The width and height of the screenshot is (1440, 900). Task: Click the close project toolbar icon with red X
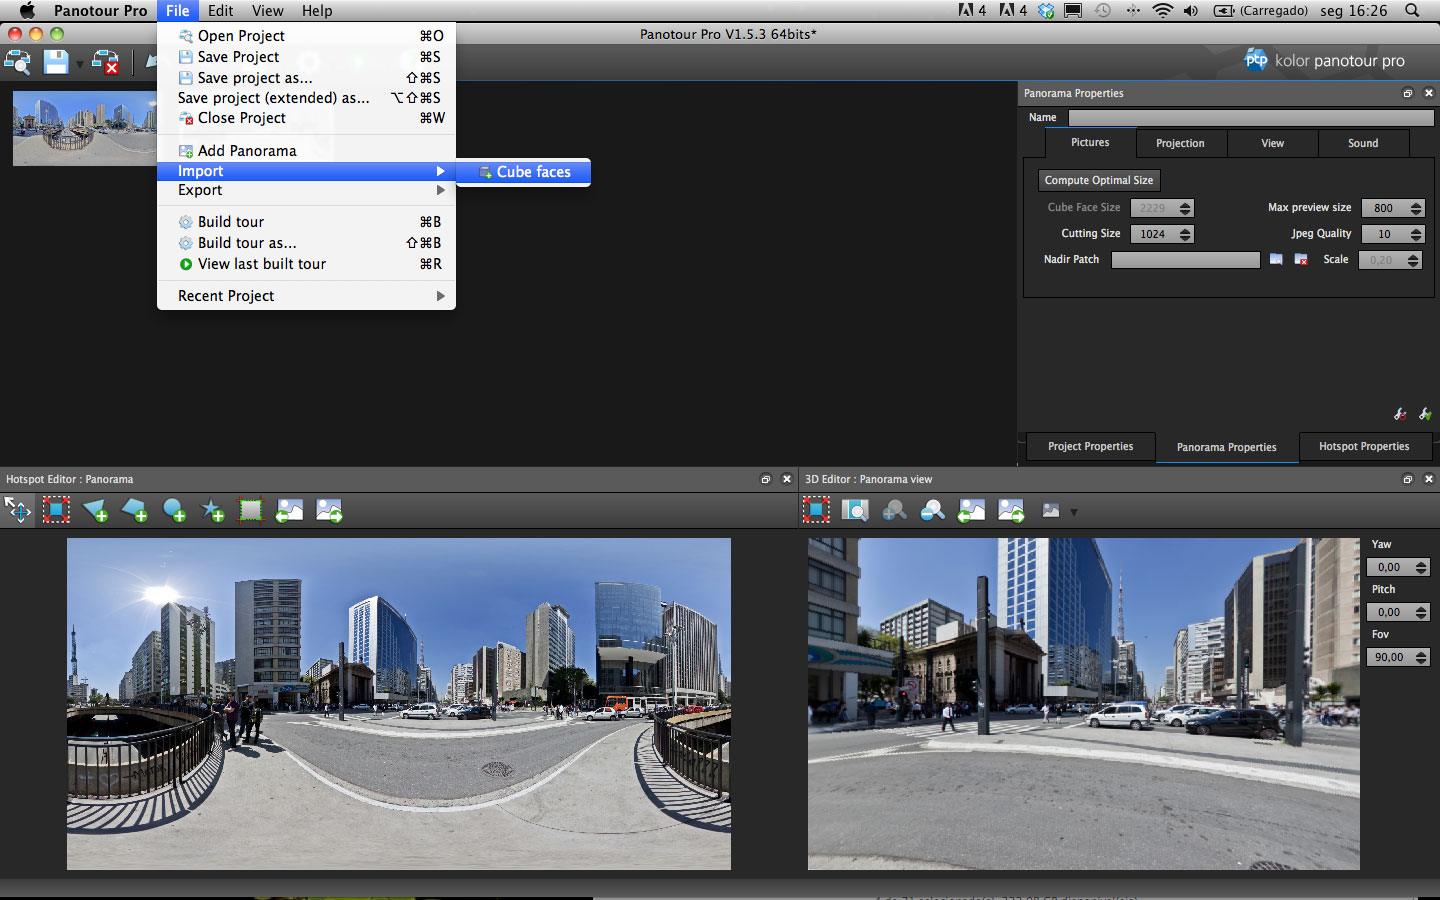[105, 62]
